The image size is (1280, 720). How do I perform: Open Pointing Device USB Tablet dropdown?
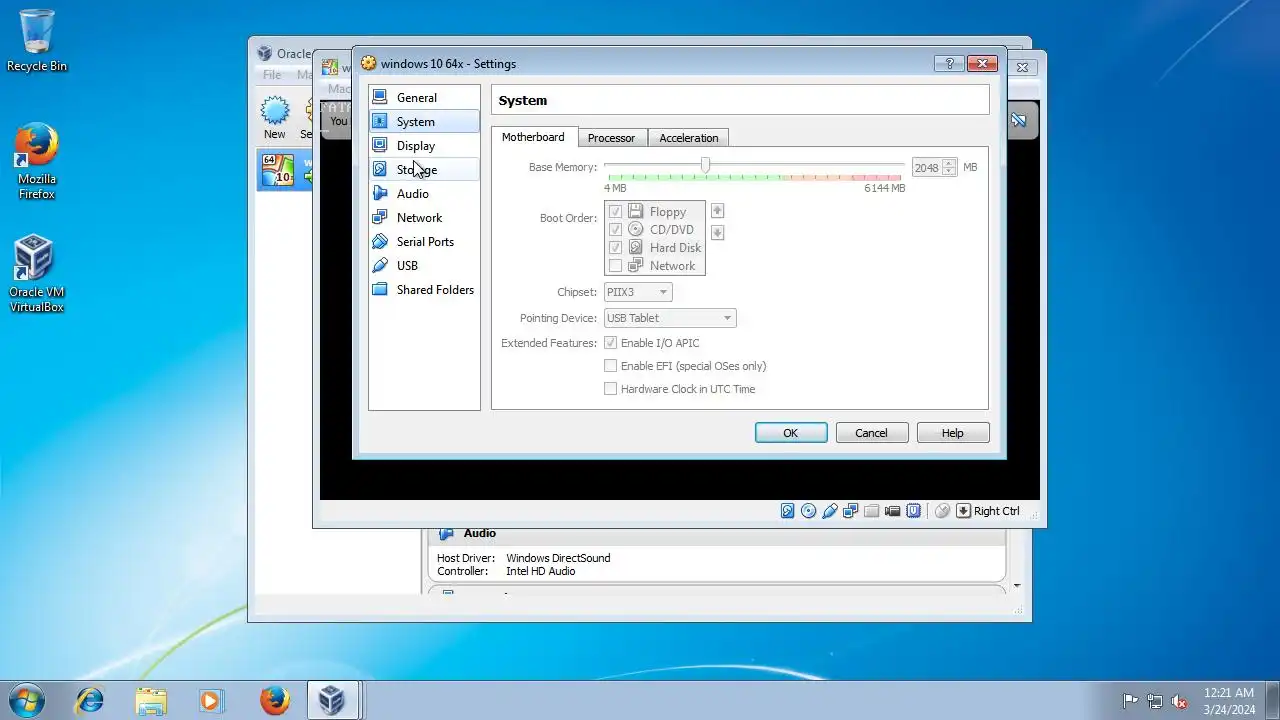pos(670,318)
